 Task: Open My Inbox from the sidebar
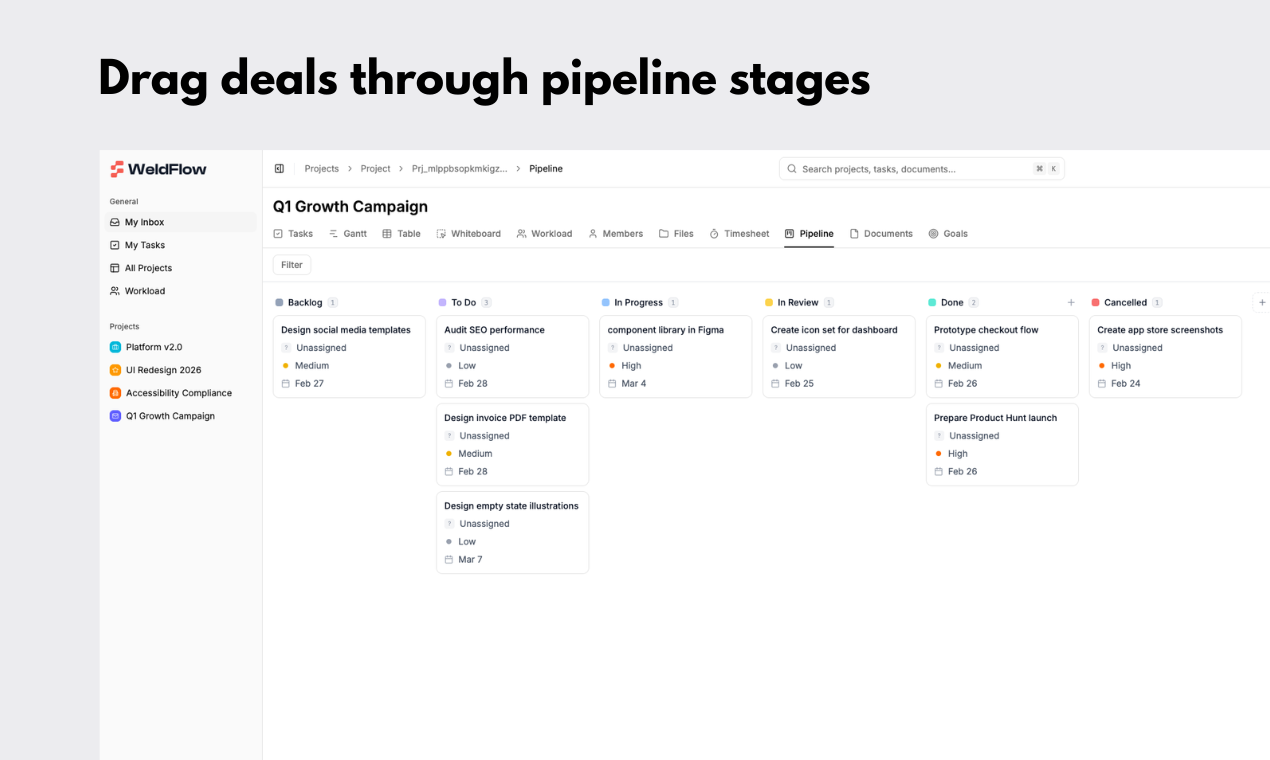point(144,222)
